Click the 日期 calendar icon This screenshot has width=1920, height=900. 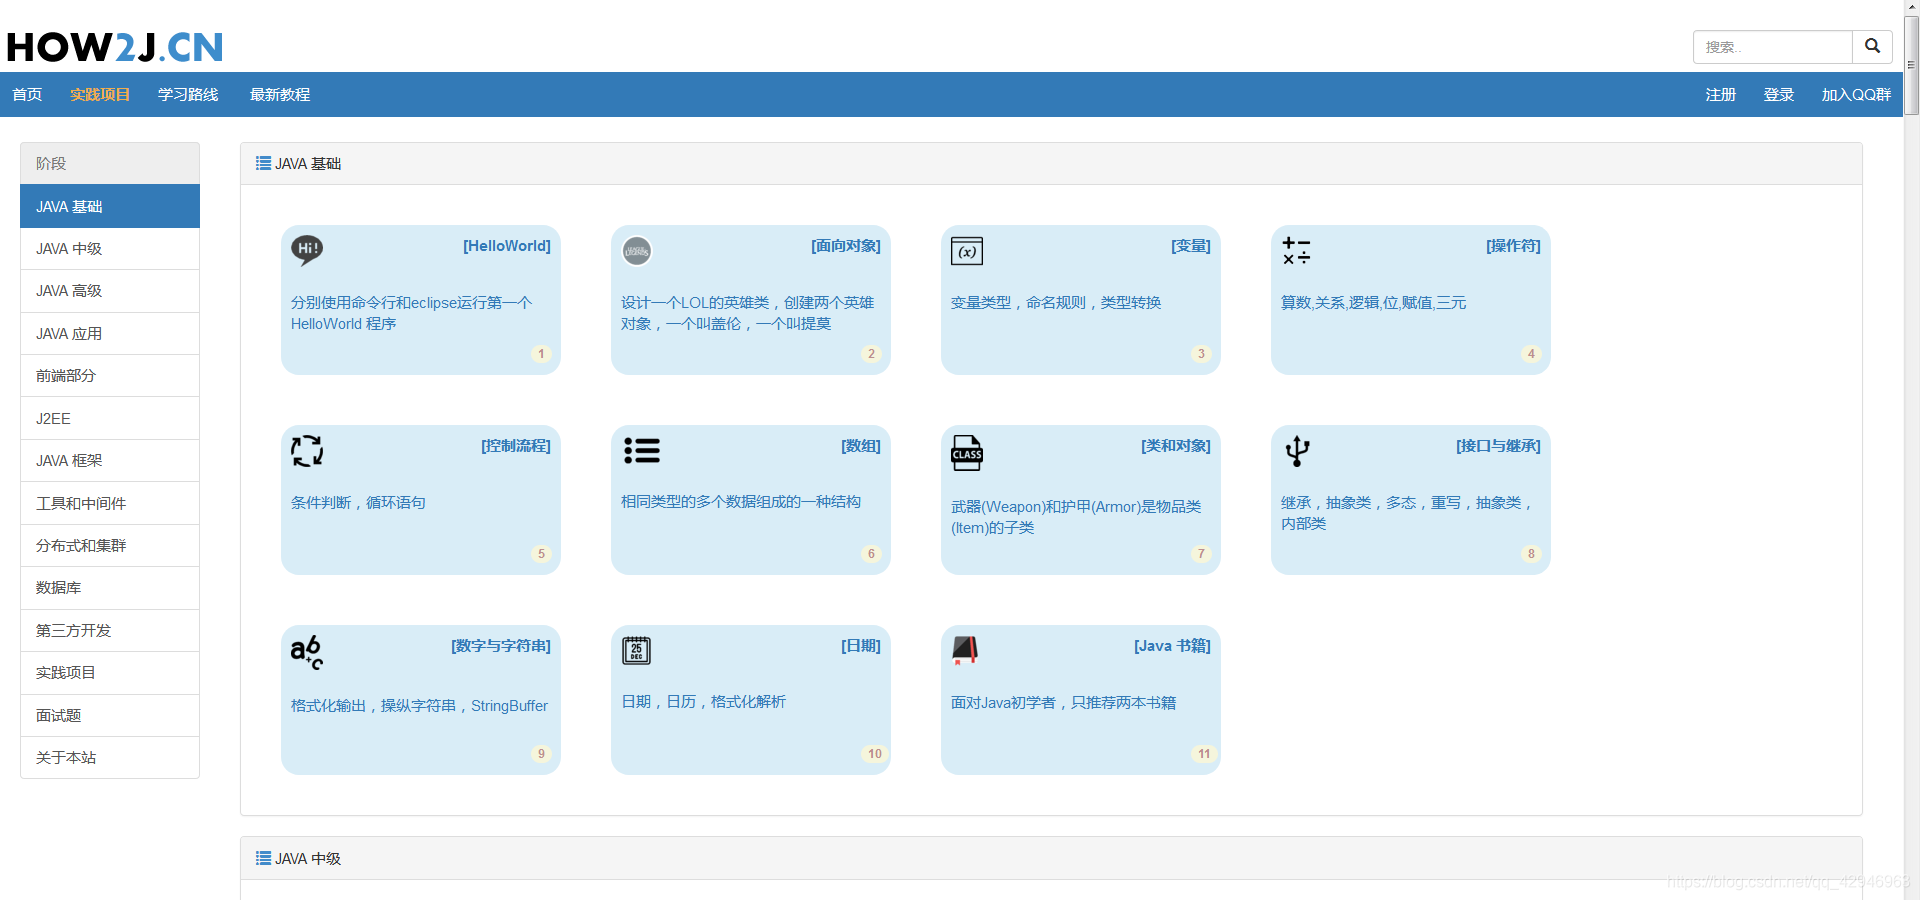pos(637,651)
